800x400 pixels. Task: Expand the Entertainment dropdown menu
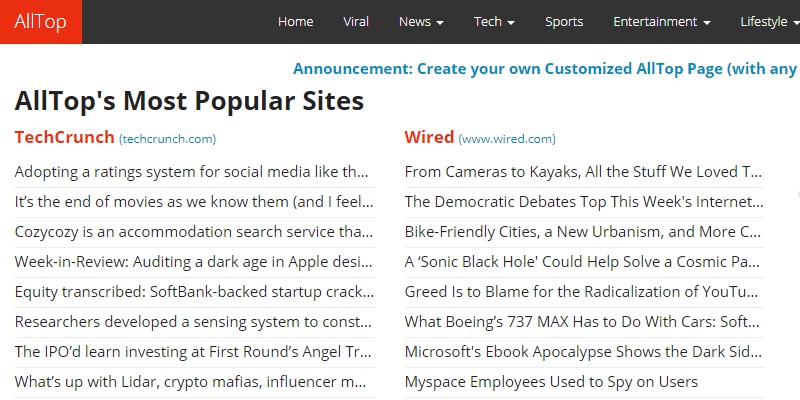[x=662, y=22]
